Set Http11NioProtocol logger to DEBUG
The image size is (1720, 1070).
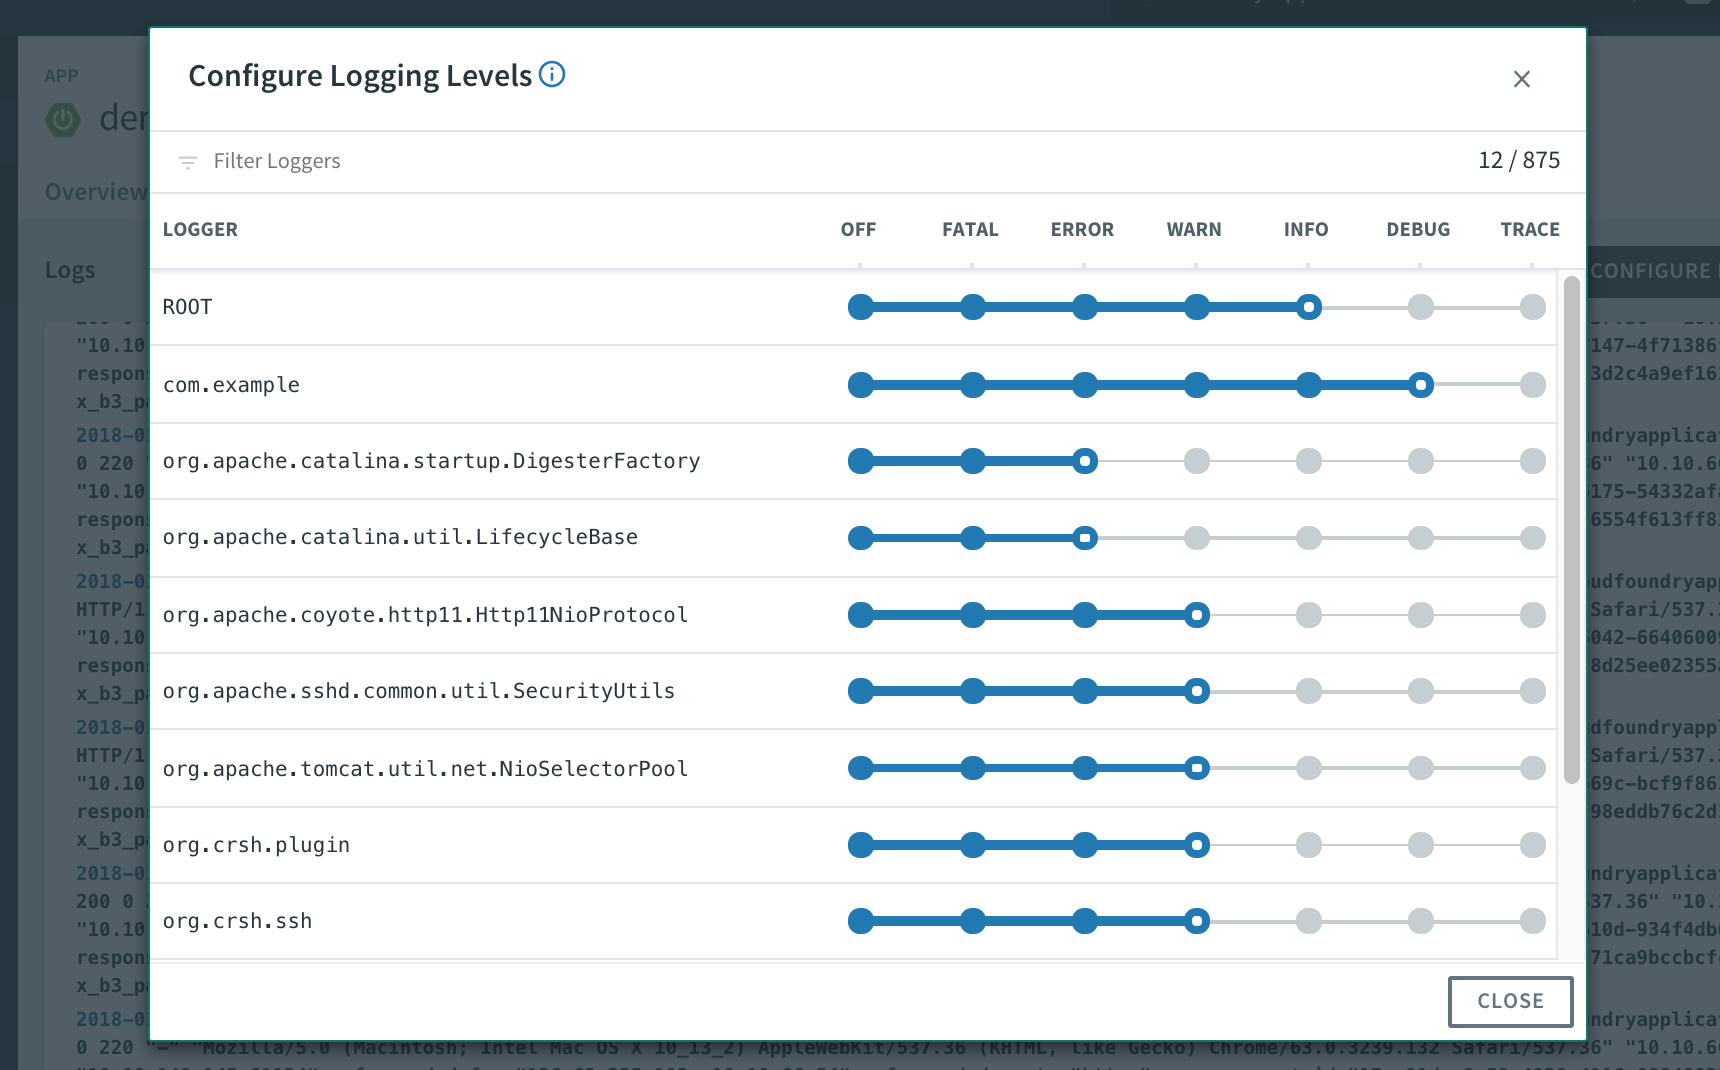1421,615
